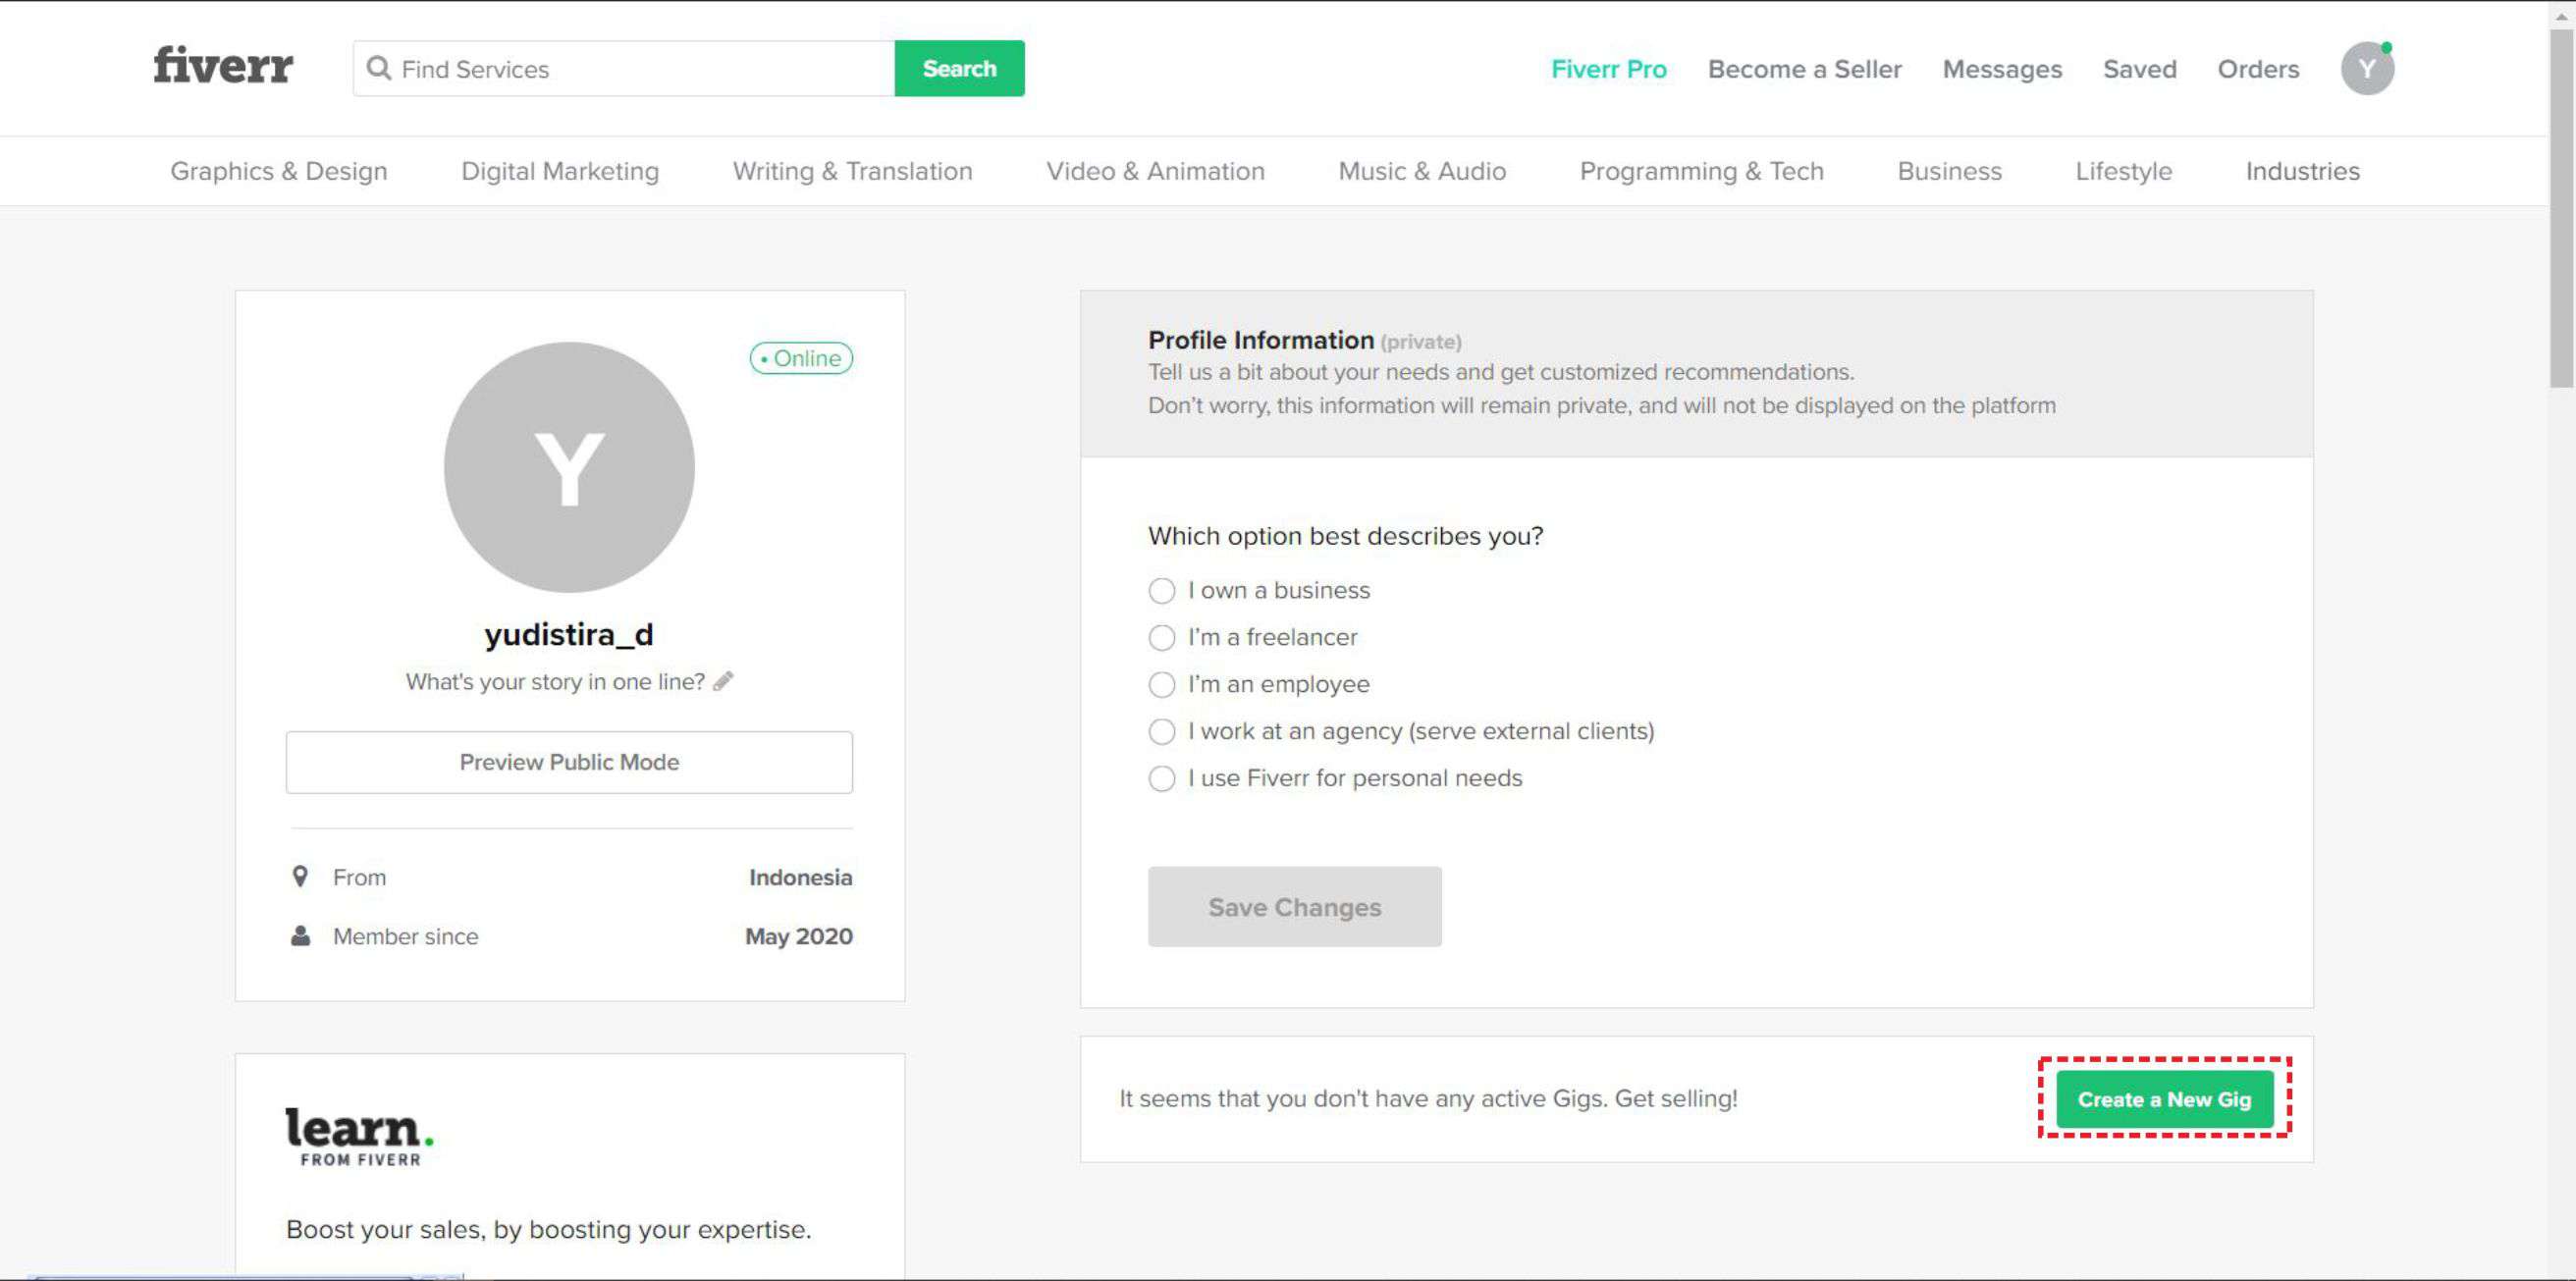This screenshot has width=2576, height=1281.
Task: Click the person icon beside Member since
Action: (x=299, y=936)
